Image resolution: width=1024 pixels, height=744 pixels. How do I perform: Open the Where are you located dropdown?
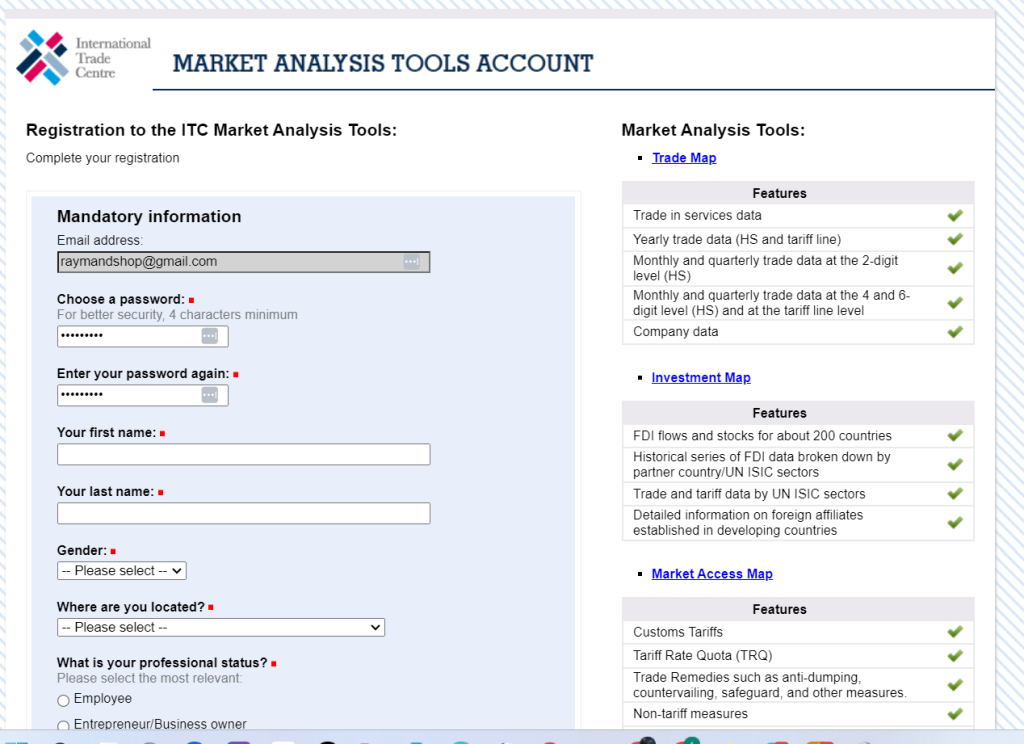click(221, 627)
